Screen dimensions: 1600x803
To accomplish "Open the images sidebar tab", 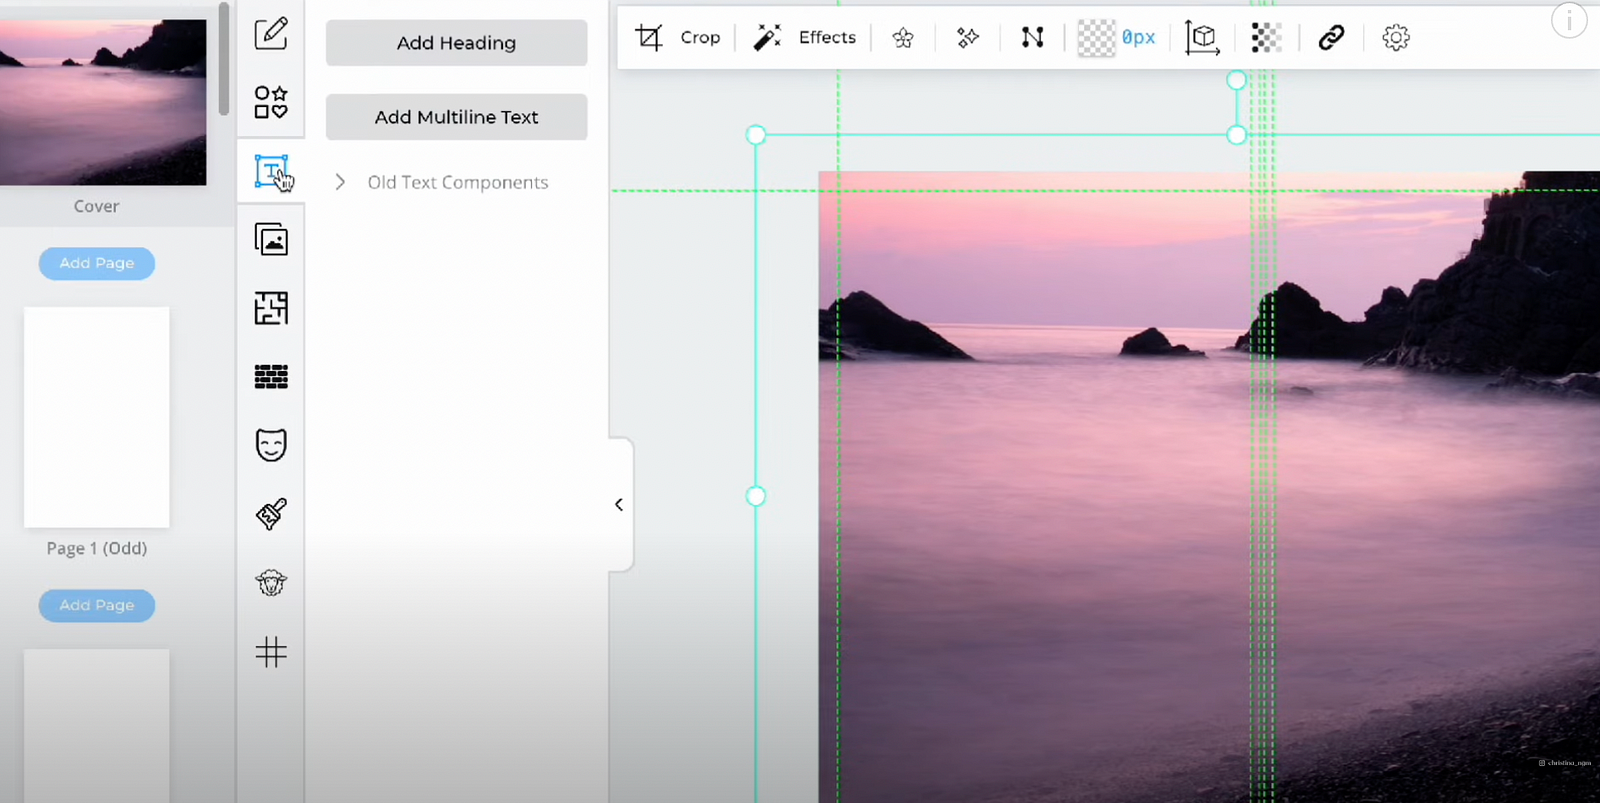I will click(x=271, y=240).
